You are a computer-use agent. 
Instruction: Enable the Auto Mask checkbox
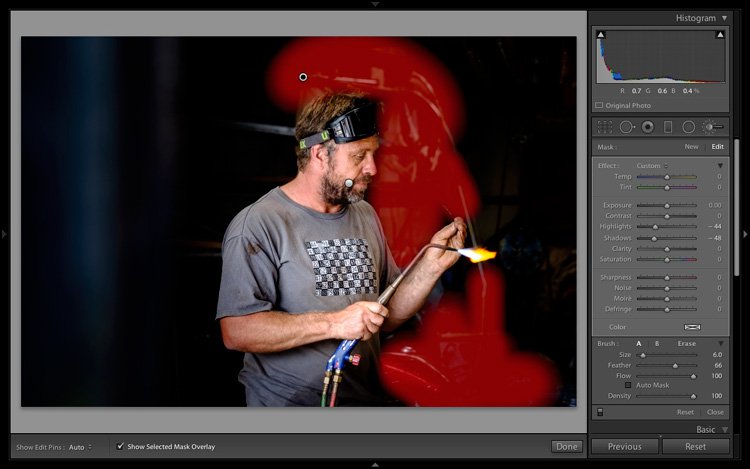click(x=628, y=385)
